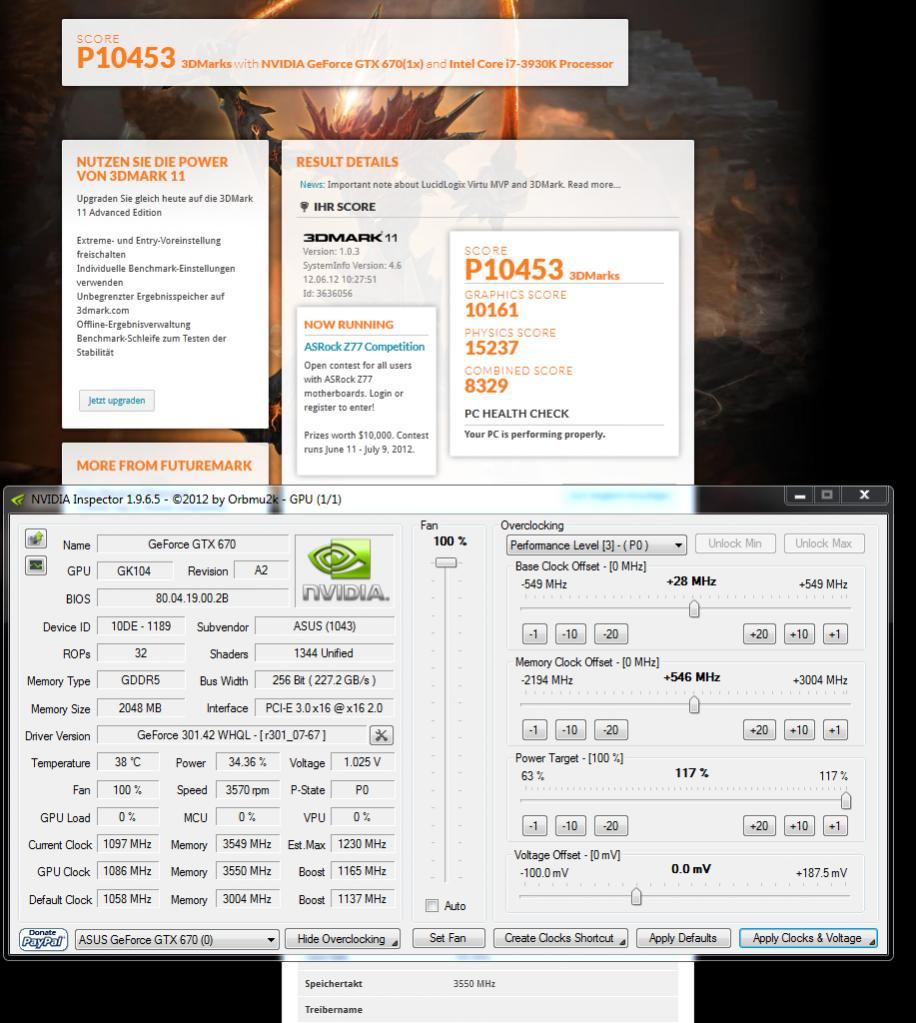
Task: Decrease Memory Clock Offset by 10
Action: [570, 730]
